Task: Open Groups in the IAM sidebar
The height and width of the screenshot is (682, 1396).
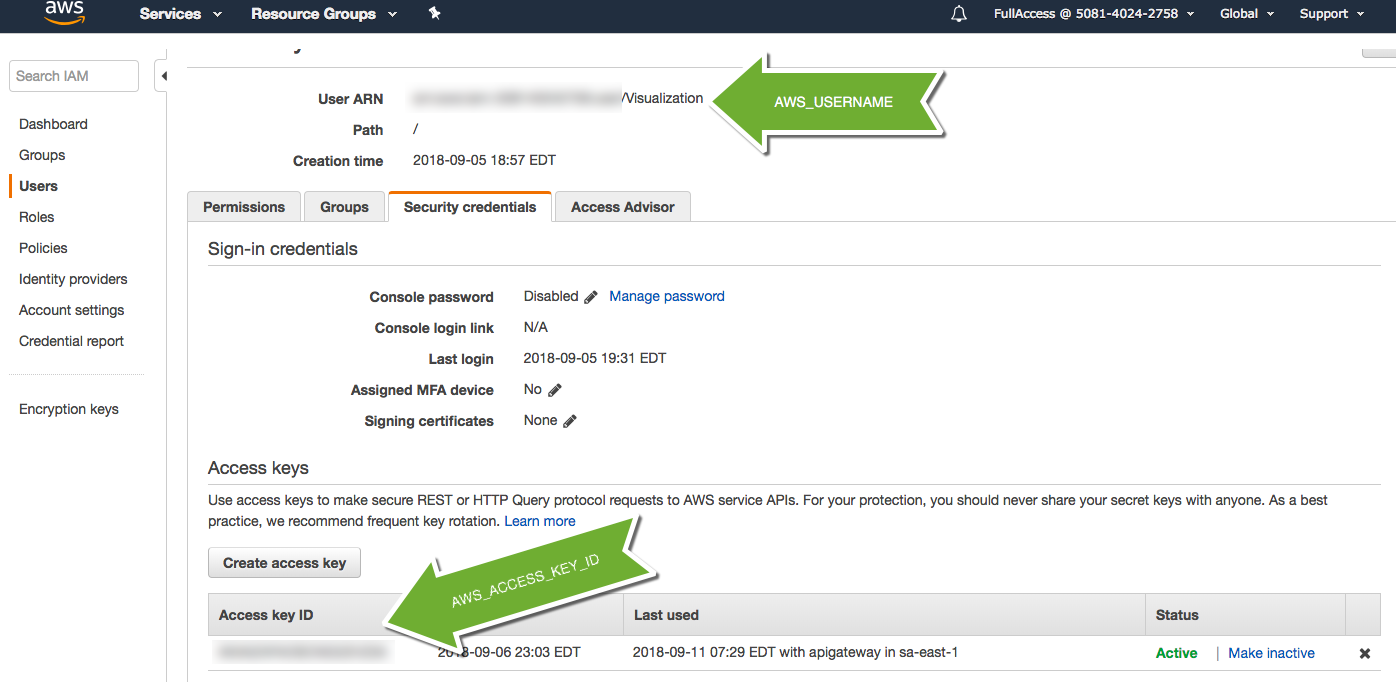Action: (x=42, y=155)
